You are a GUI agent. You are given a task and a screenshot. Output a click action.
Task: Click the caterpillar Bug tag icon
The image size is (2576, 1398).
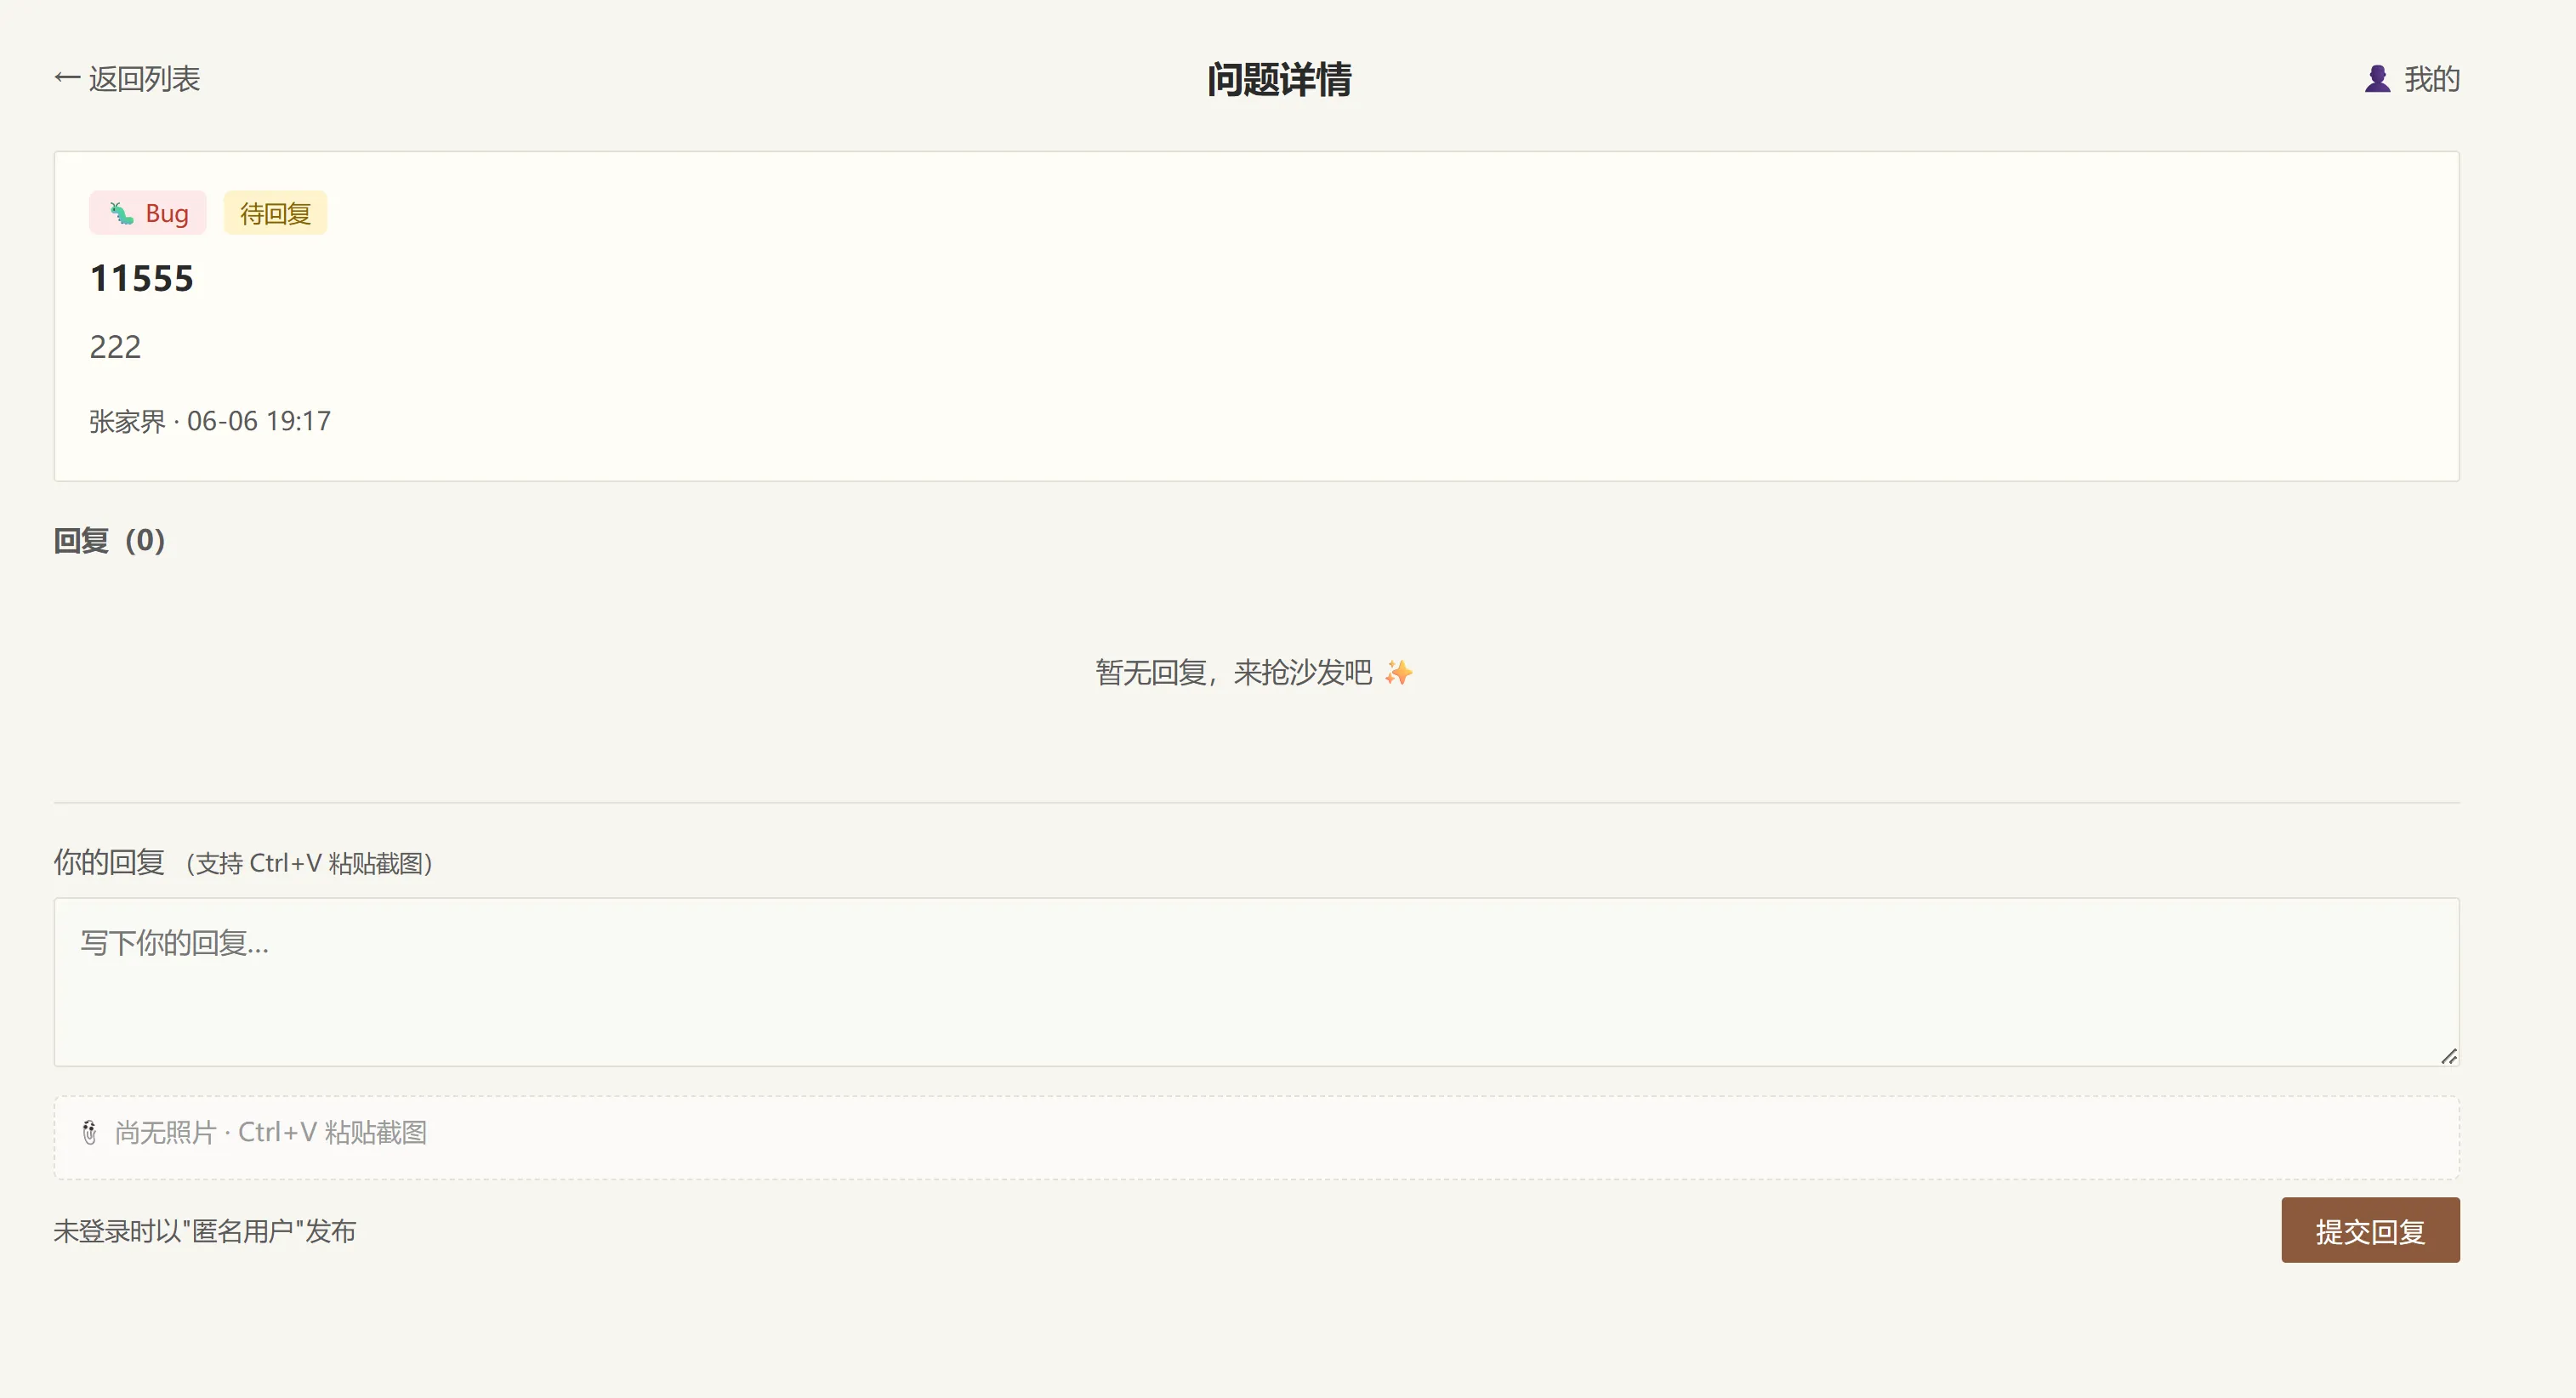[122, 213]
